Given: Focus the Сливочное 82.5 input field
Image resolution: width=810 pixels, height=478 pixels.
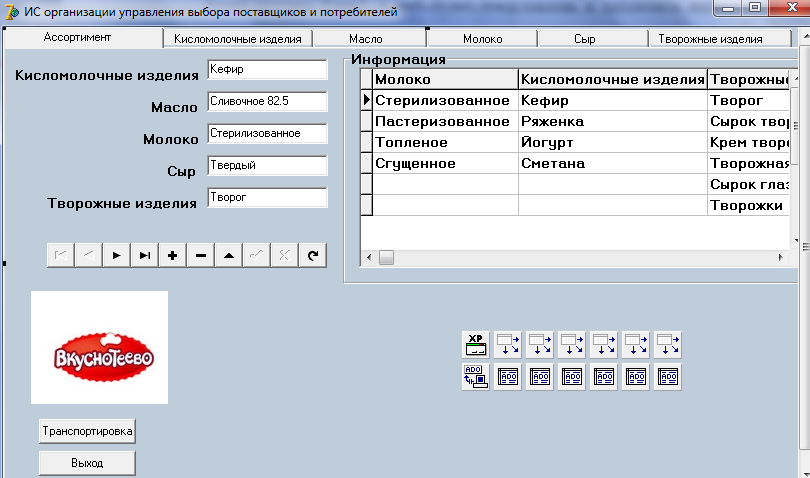Looking at the screenshot, I should coord(268,101).
